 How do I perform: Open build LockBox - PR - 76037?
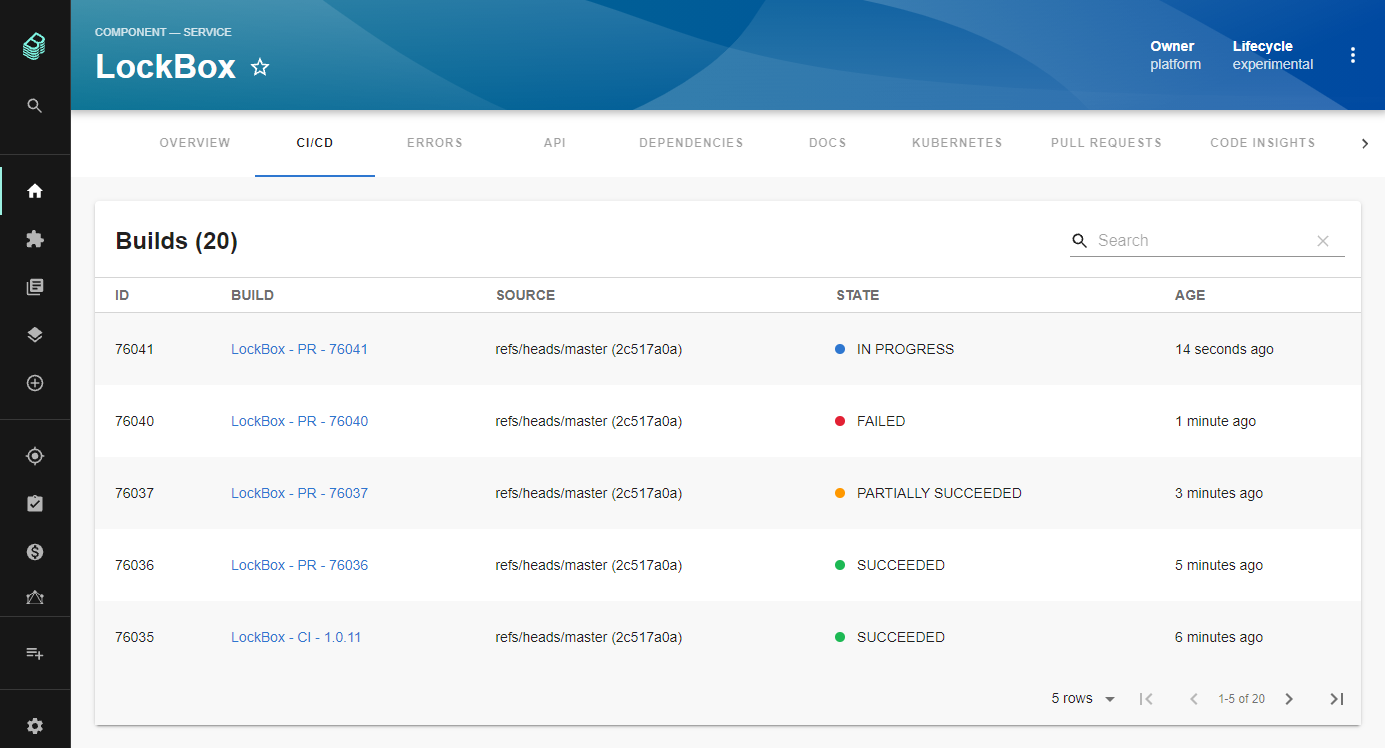point(299,493)
